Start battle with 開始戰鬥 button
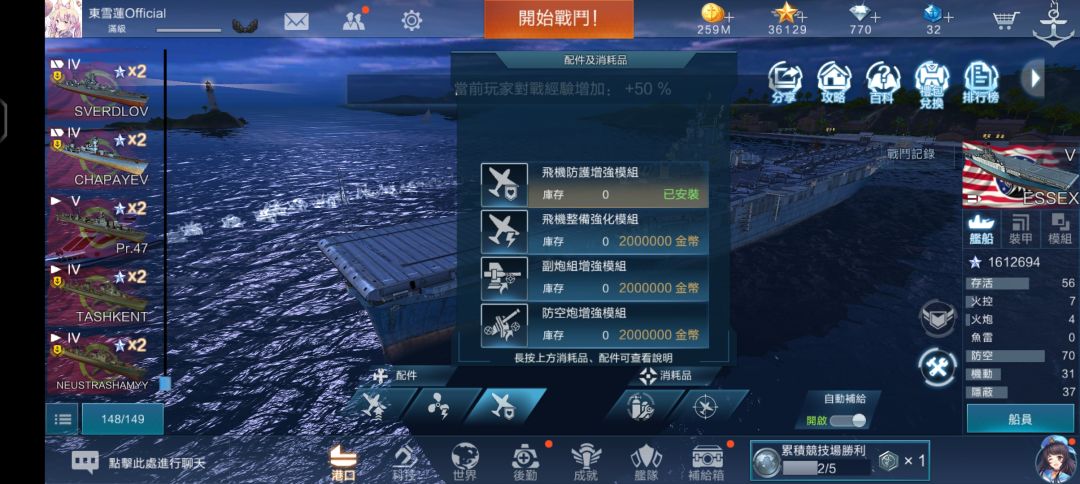 pyautogui.click(x=559, y=19)
